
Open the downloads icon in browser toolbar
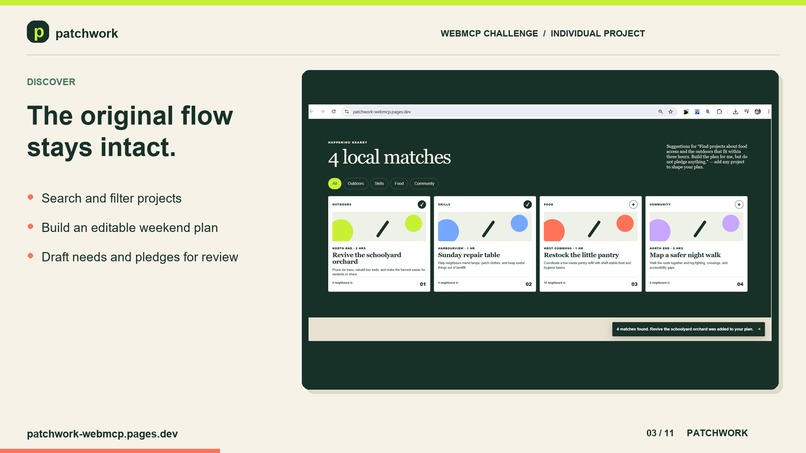click(736, 112)
